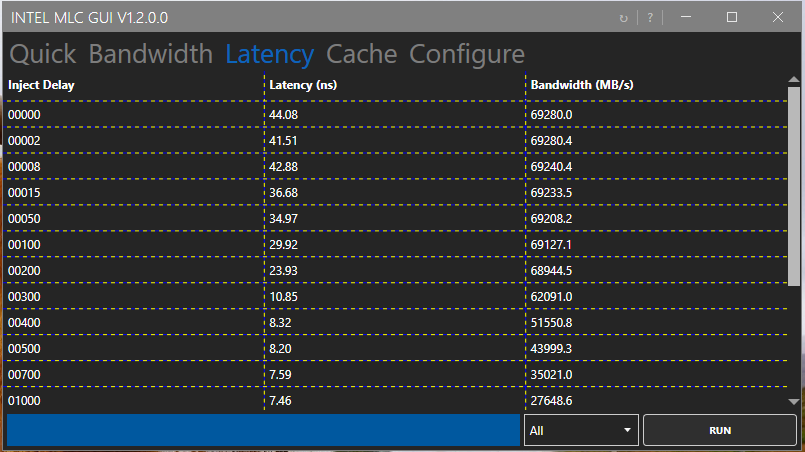Click bandwidth value 43999.3

tap(551, 349)
